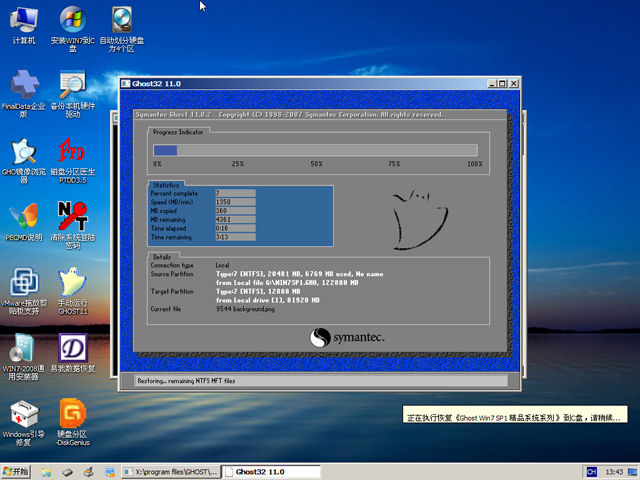Click the 13:43 system tray clock

pos(614,471)
